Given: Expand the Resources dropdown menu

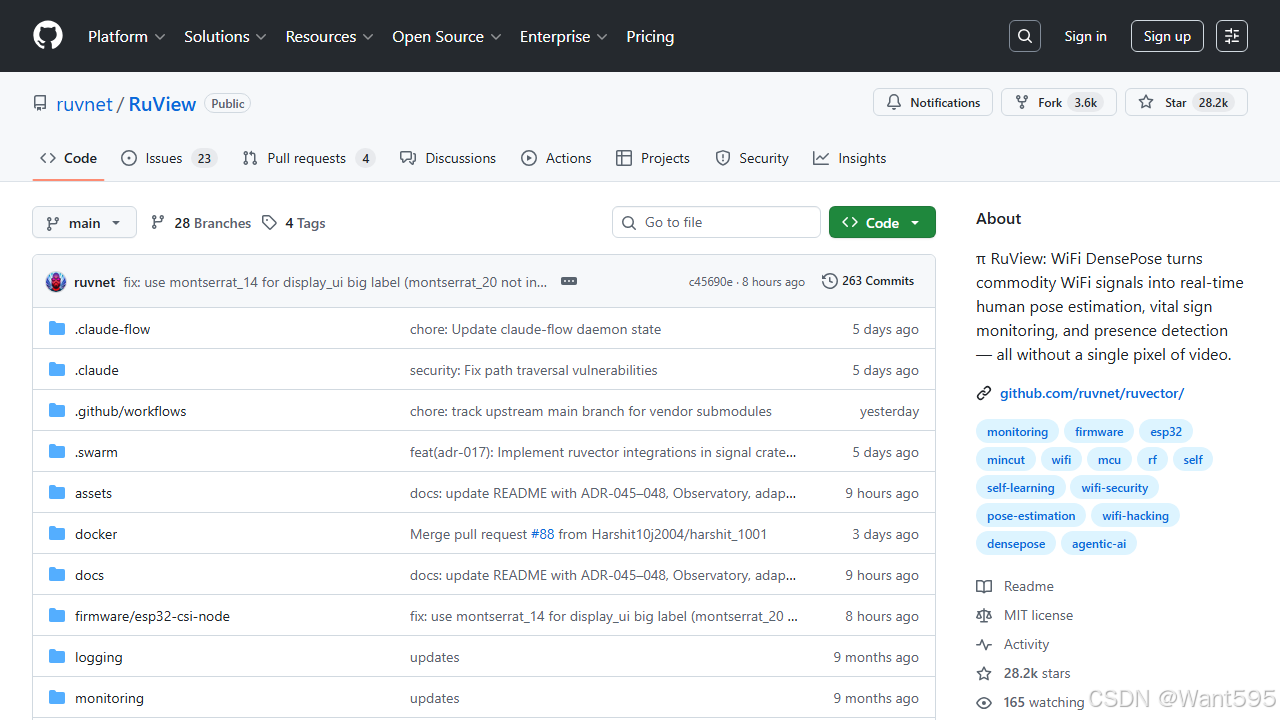Looking at the screenshot, I should (x=329, y=36).
